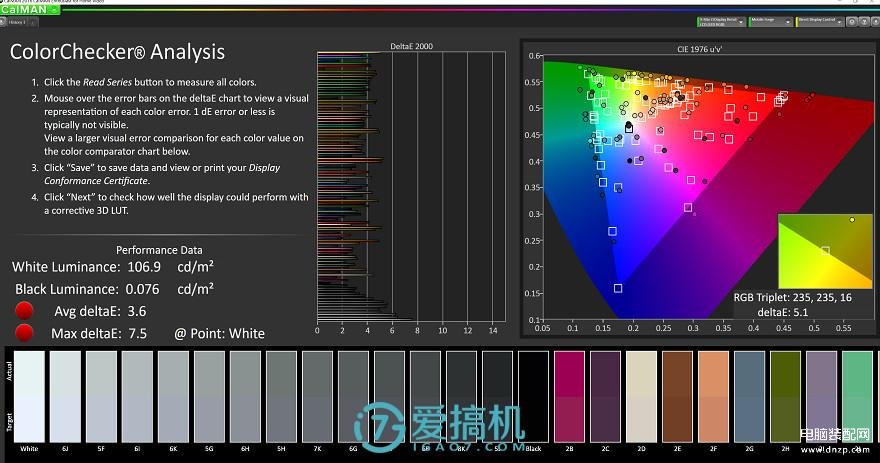Screen dimensions: 880x463
Task: Select the 5G gray swatch
Action: tap(209, 397)
